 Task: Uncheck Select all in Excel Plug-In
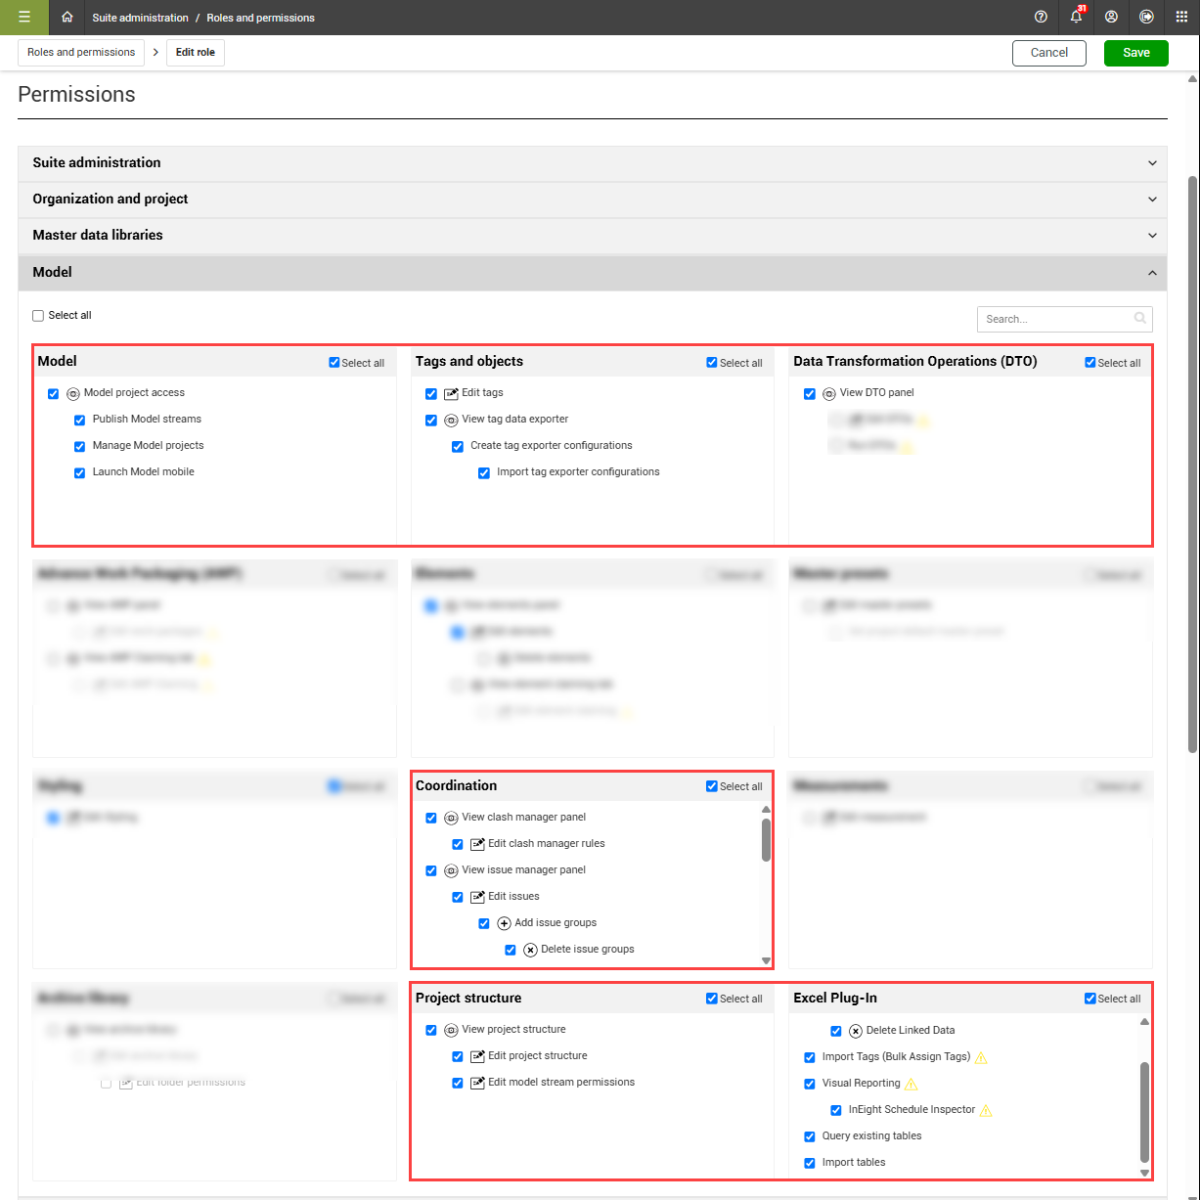pos(1090,999)
